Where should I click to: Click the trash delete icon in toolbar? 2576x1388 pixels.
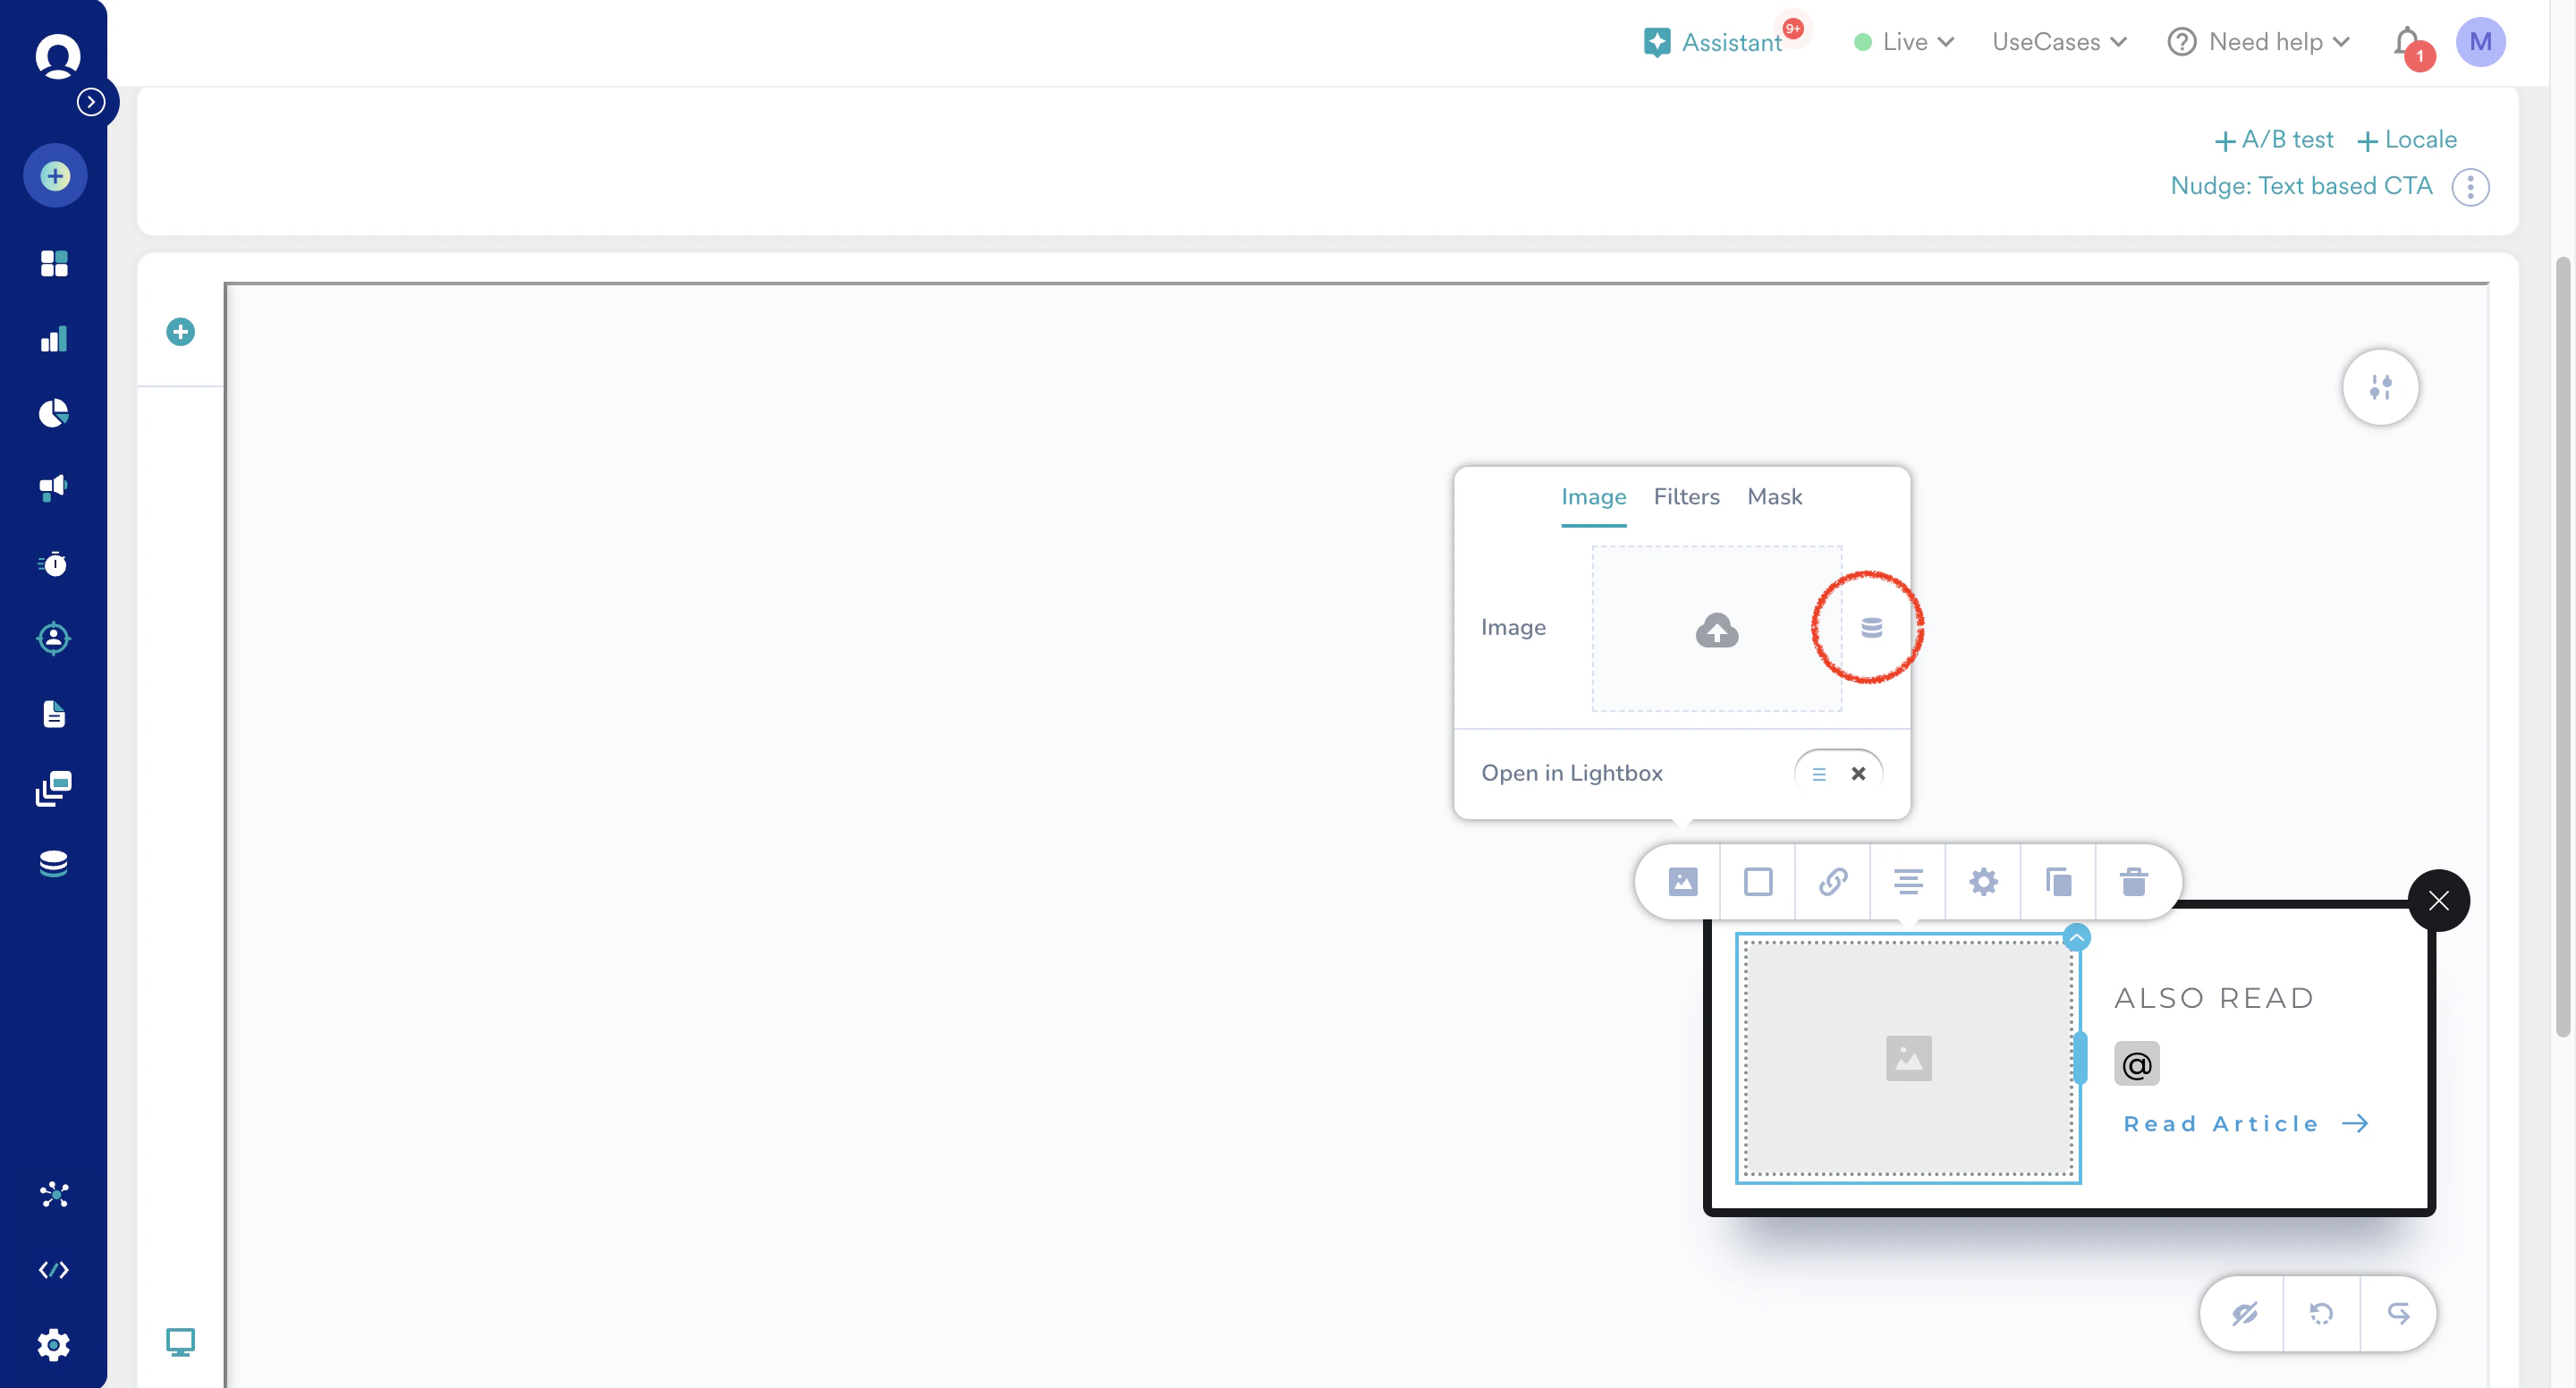(2133, 881)
